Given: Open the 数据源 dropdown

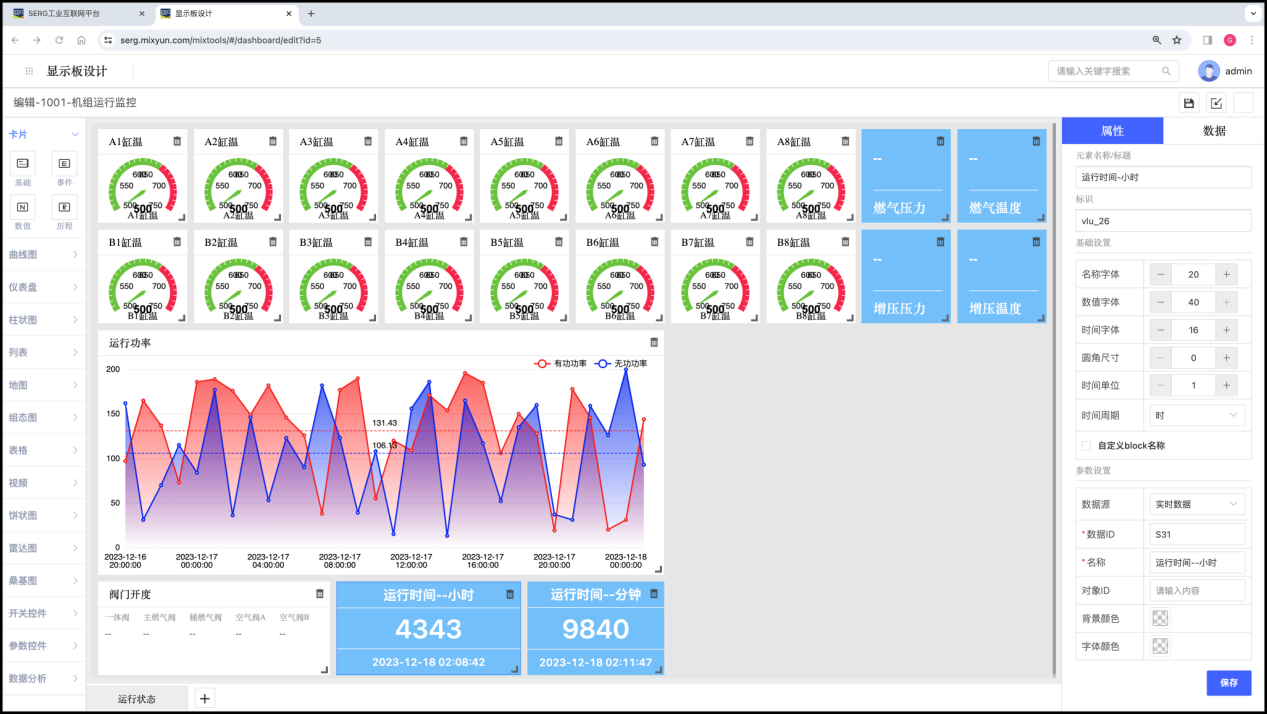Looking at the screenshot, I should tap(1196, 504).
